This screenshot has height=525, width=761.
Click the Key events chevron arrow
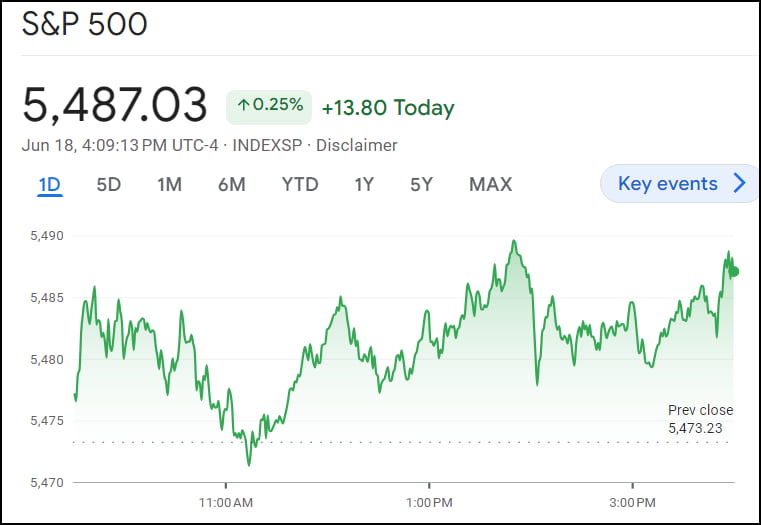click(739, 183)
